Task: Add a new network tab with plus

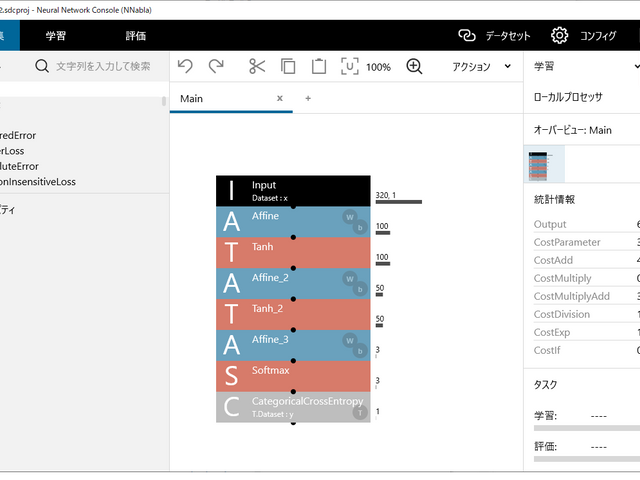Action: pos(308,98)
